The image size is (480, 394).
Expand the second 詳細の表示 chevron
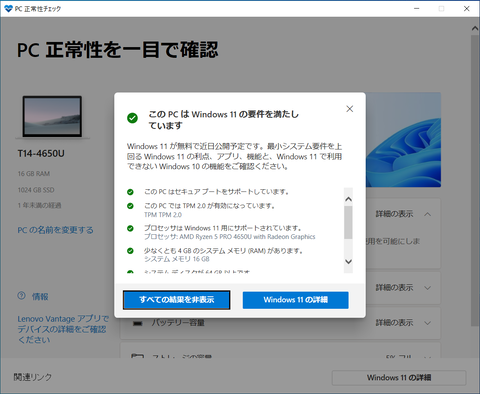coord(428,288)
